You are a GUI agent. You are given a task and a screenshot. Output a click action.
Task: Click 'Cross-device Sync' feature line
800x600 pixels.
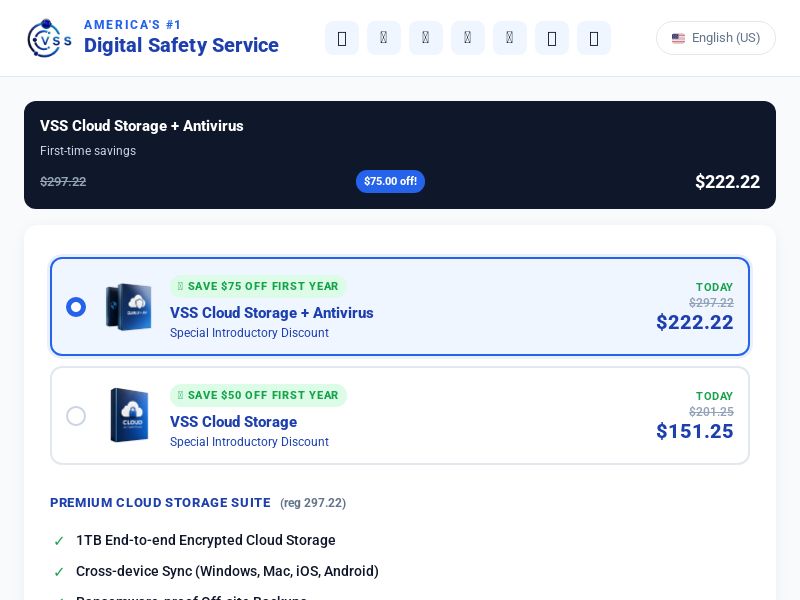click(227, 571)
